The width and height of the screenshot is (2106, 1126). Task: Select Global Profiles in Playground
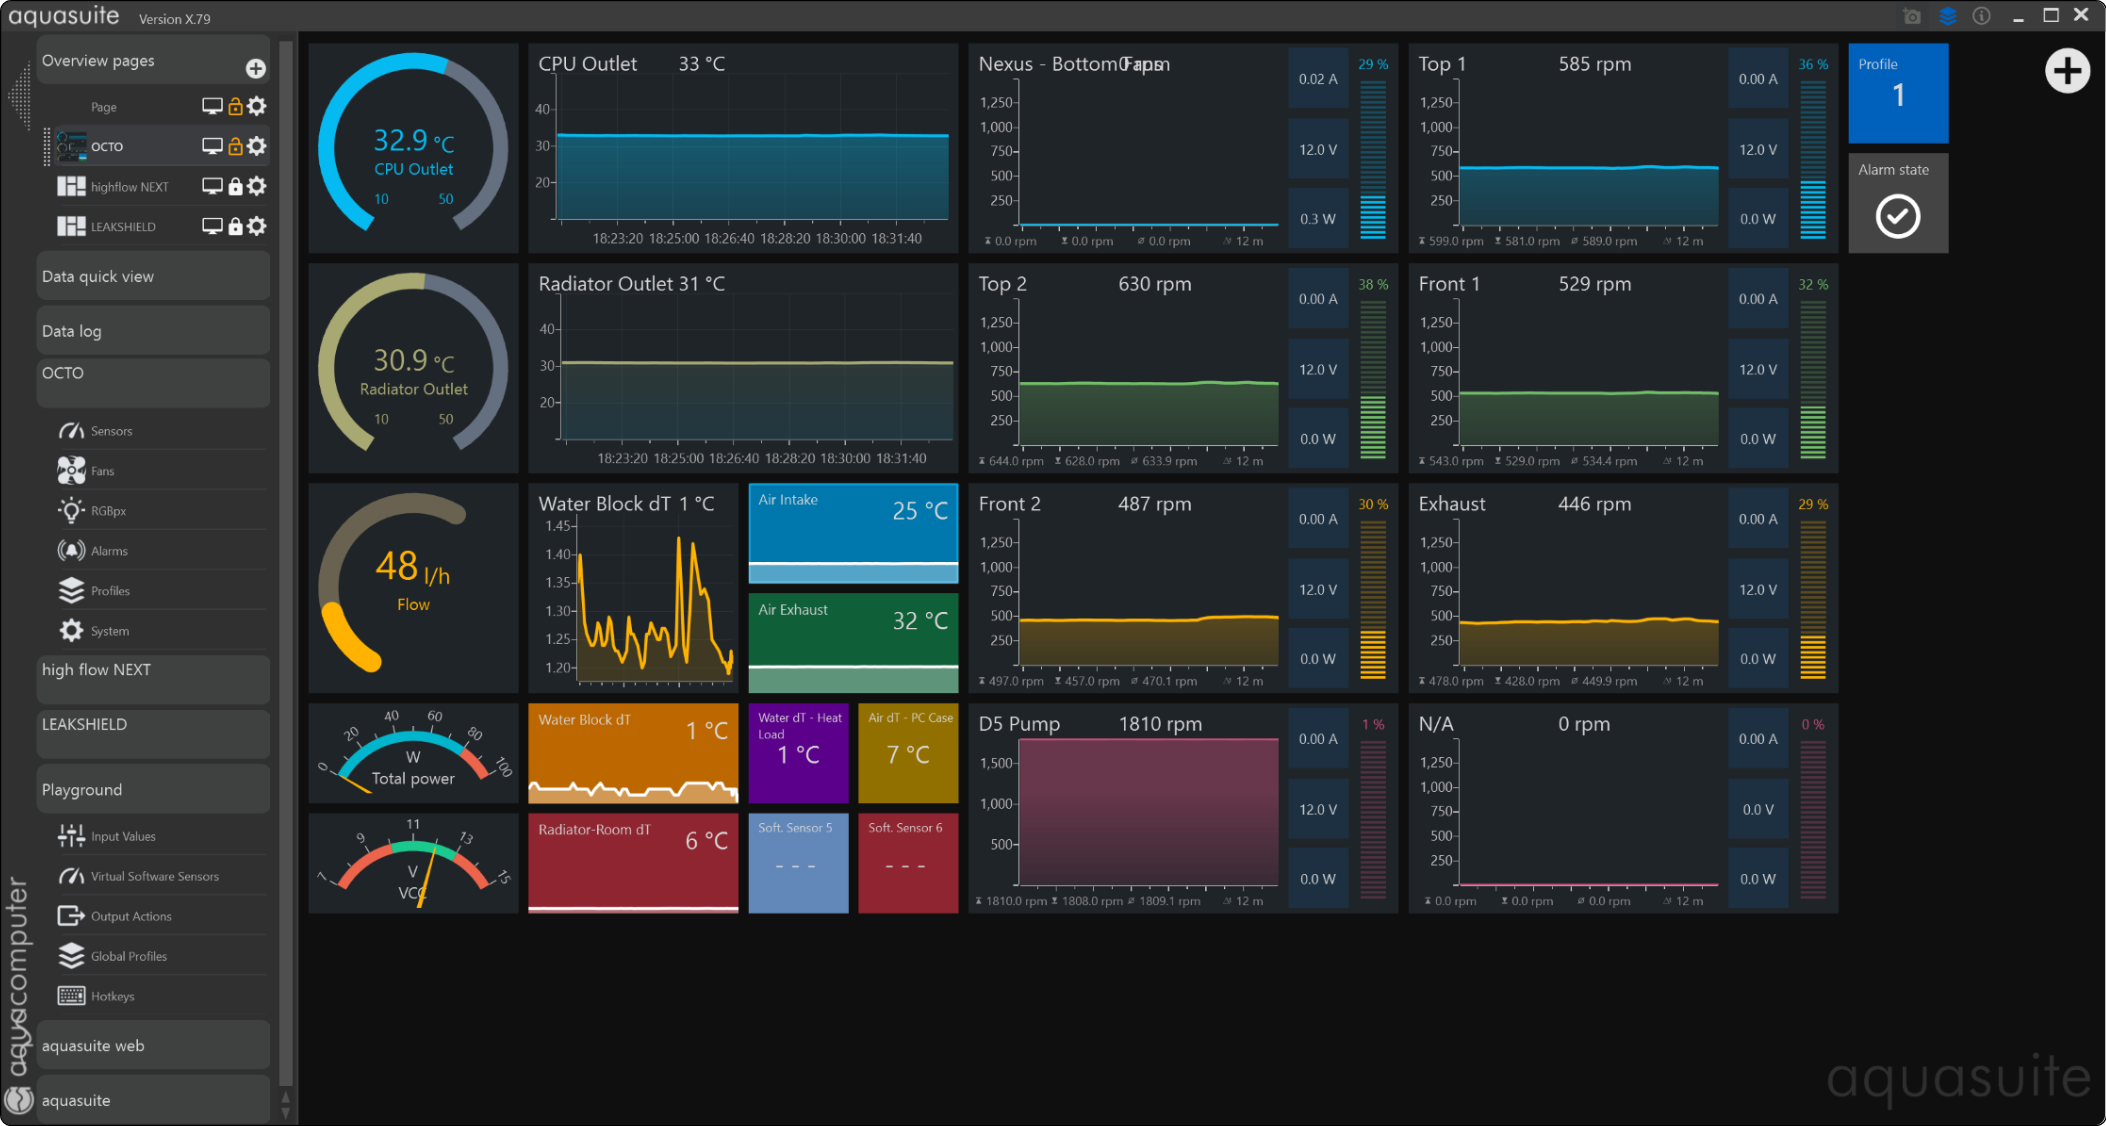point(128,956)
